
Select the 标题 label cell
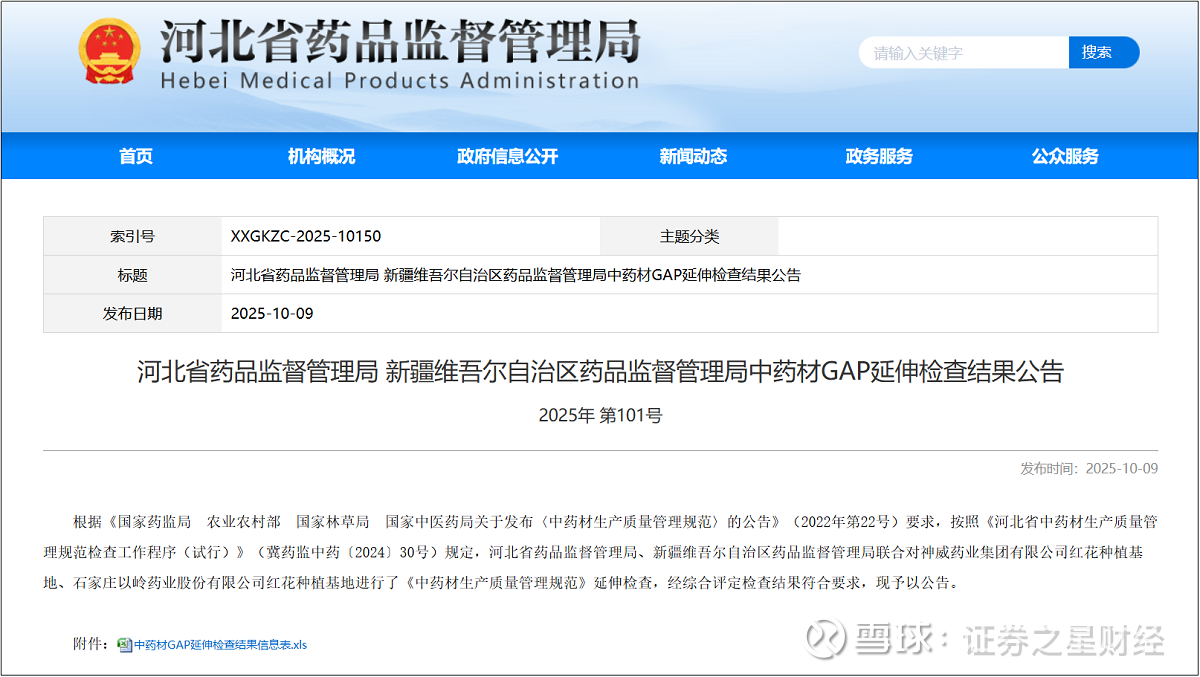[132, 275]
